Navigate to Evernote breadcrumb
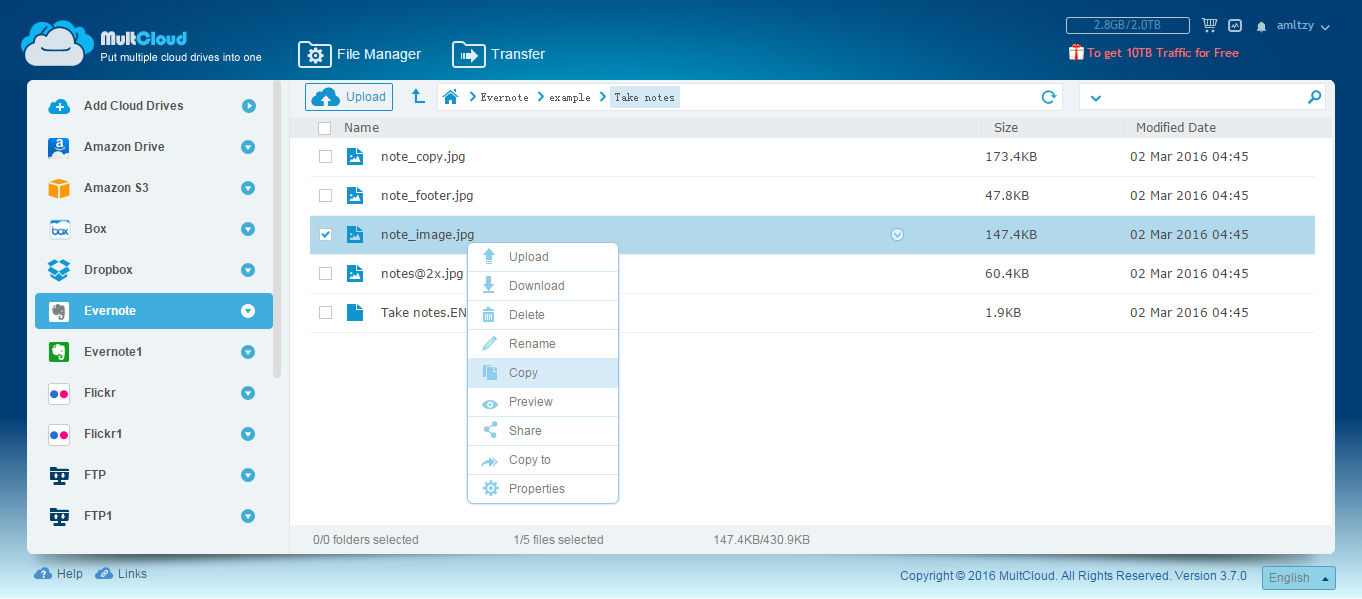The image size is (1362, 599). click(x=504, y=97)
